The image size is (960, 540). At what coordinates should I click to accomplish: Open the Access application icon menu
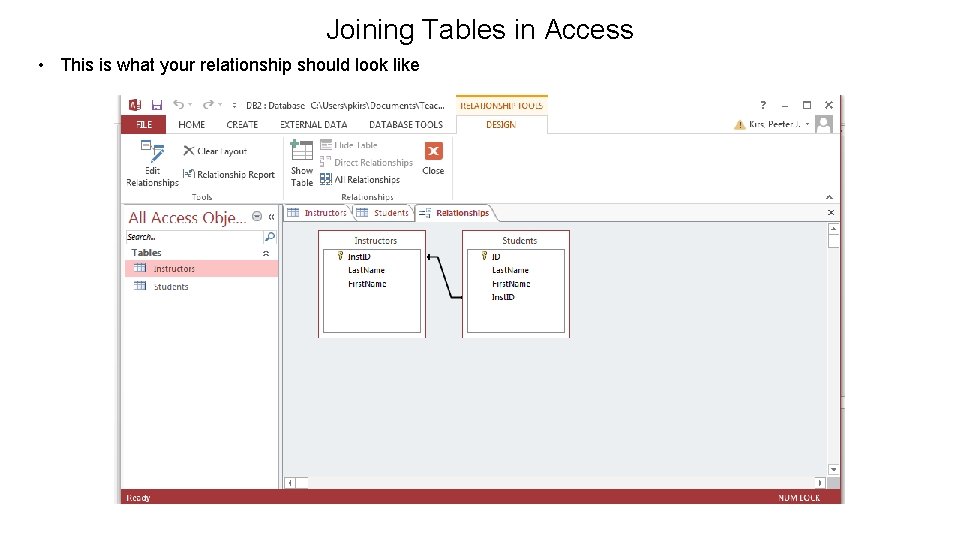[x=135, y=105]
